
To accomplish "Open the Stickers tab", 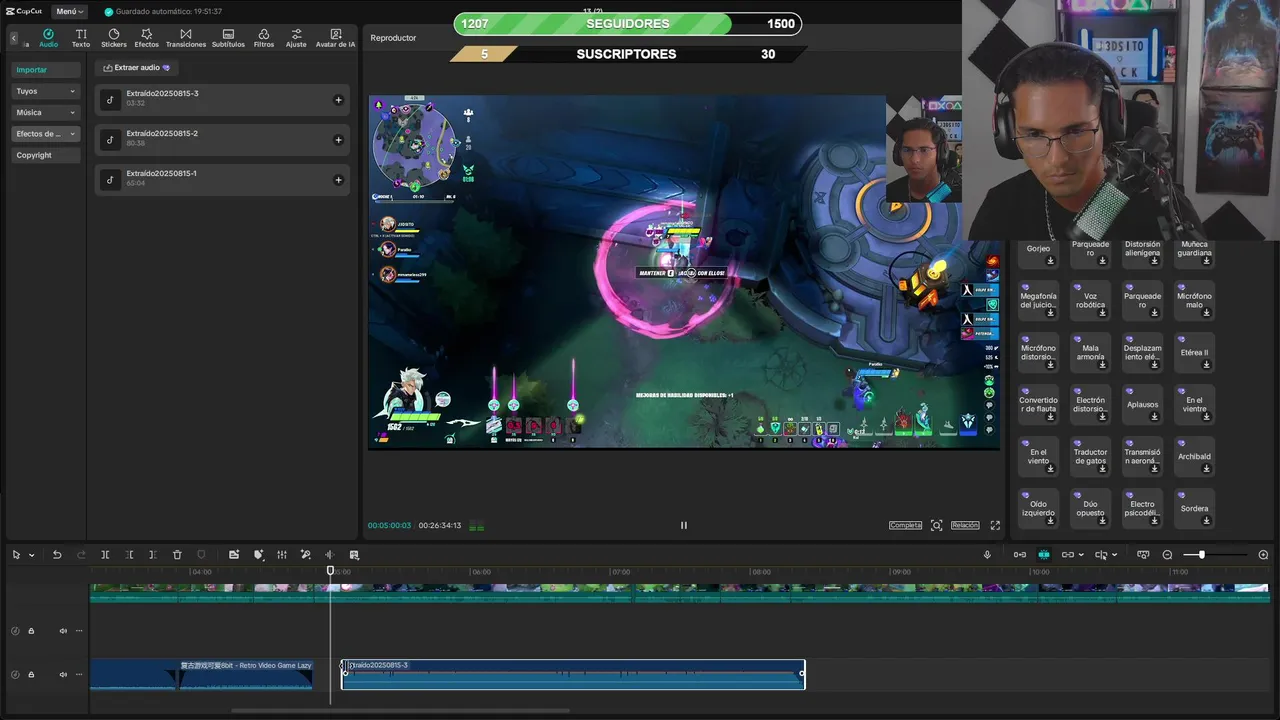I will pyautogui.click(x=114, y=38).
